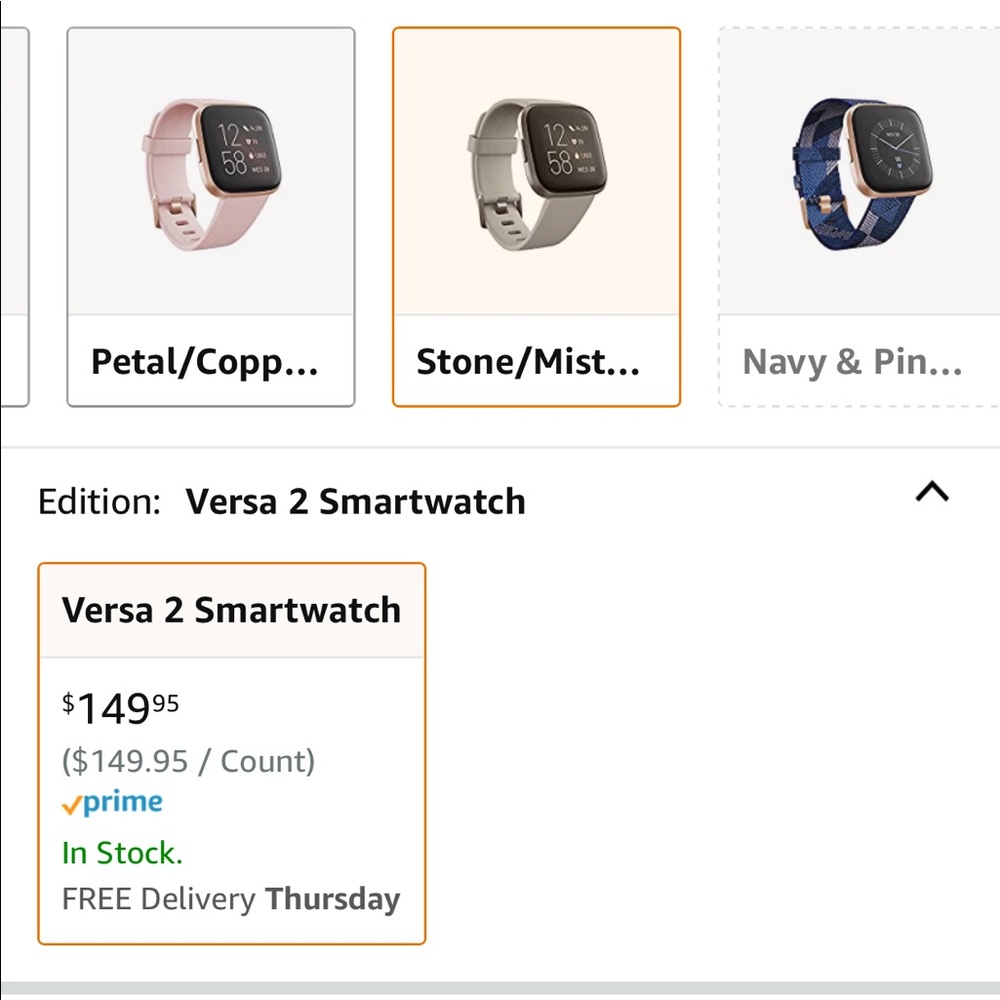Click the Petal/Copper watch product image

pyautogui.click(x=210, y=170)
